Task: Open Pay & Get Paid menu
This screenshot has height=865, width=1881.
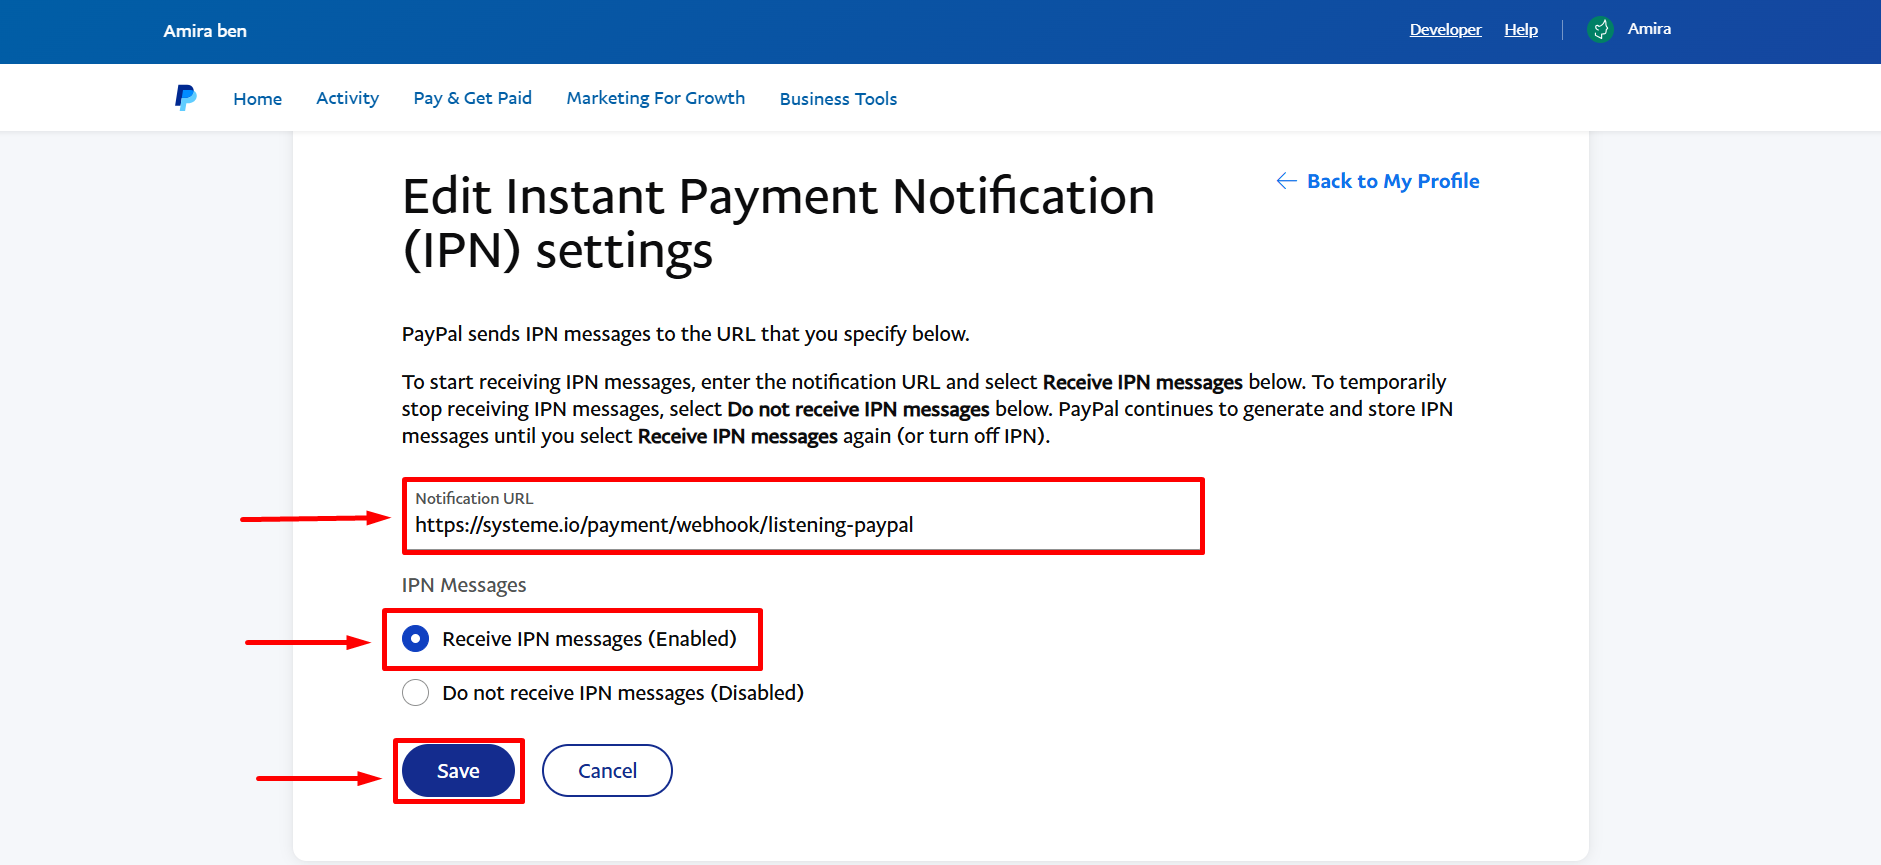Action: pyautogui.click(x=472, y=98)
